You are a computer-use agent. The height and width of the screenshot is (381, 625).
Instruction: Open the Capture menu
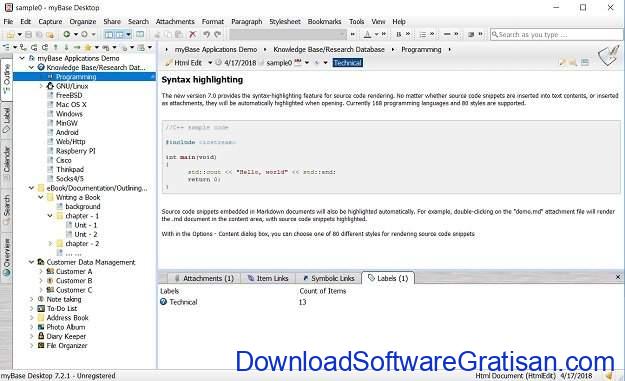[50, 22]
